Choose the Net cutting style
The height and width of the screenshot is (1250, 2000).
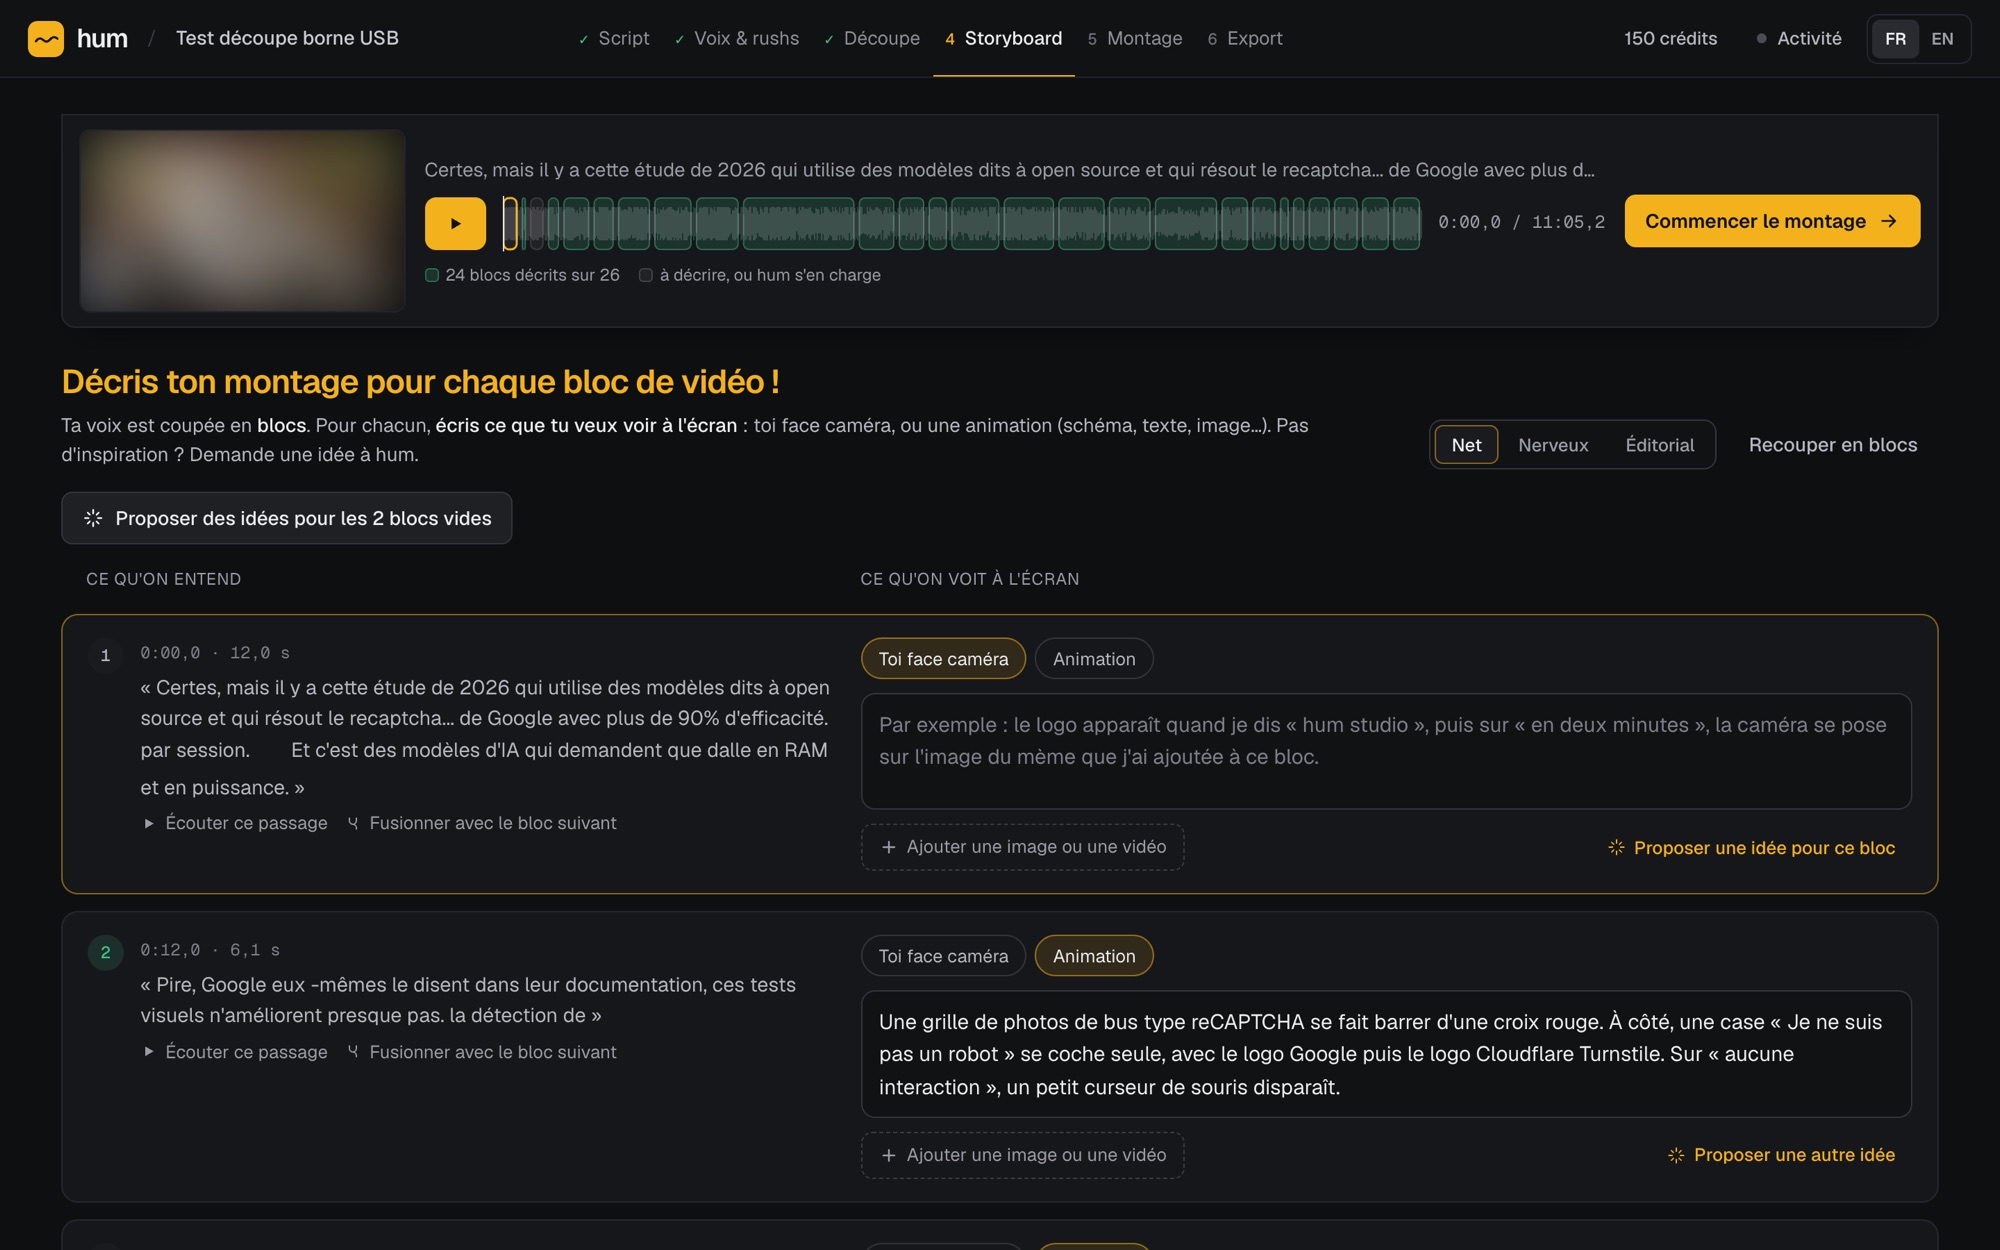[1466, 445]
